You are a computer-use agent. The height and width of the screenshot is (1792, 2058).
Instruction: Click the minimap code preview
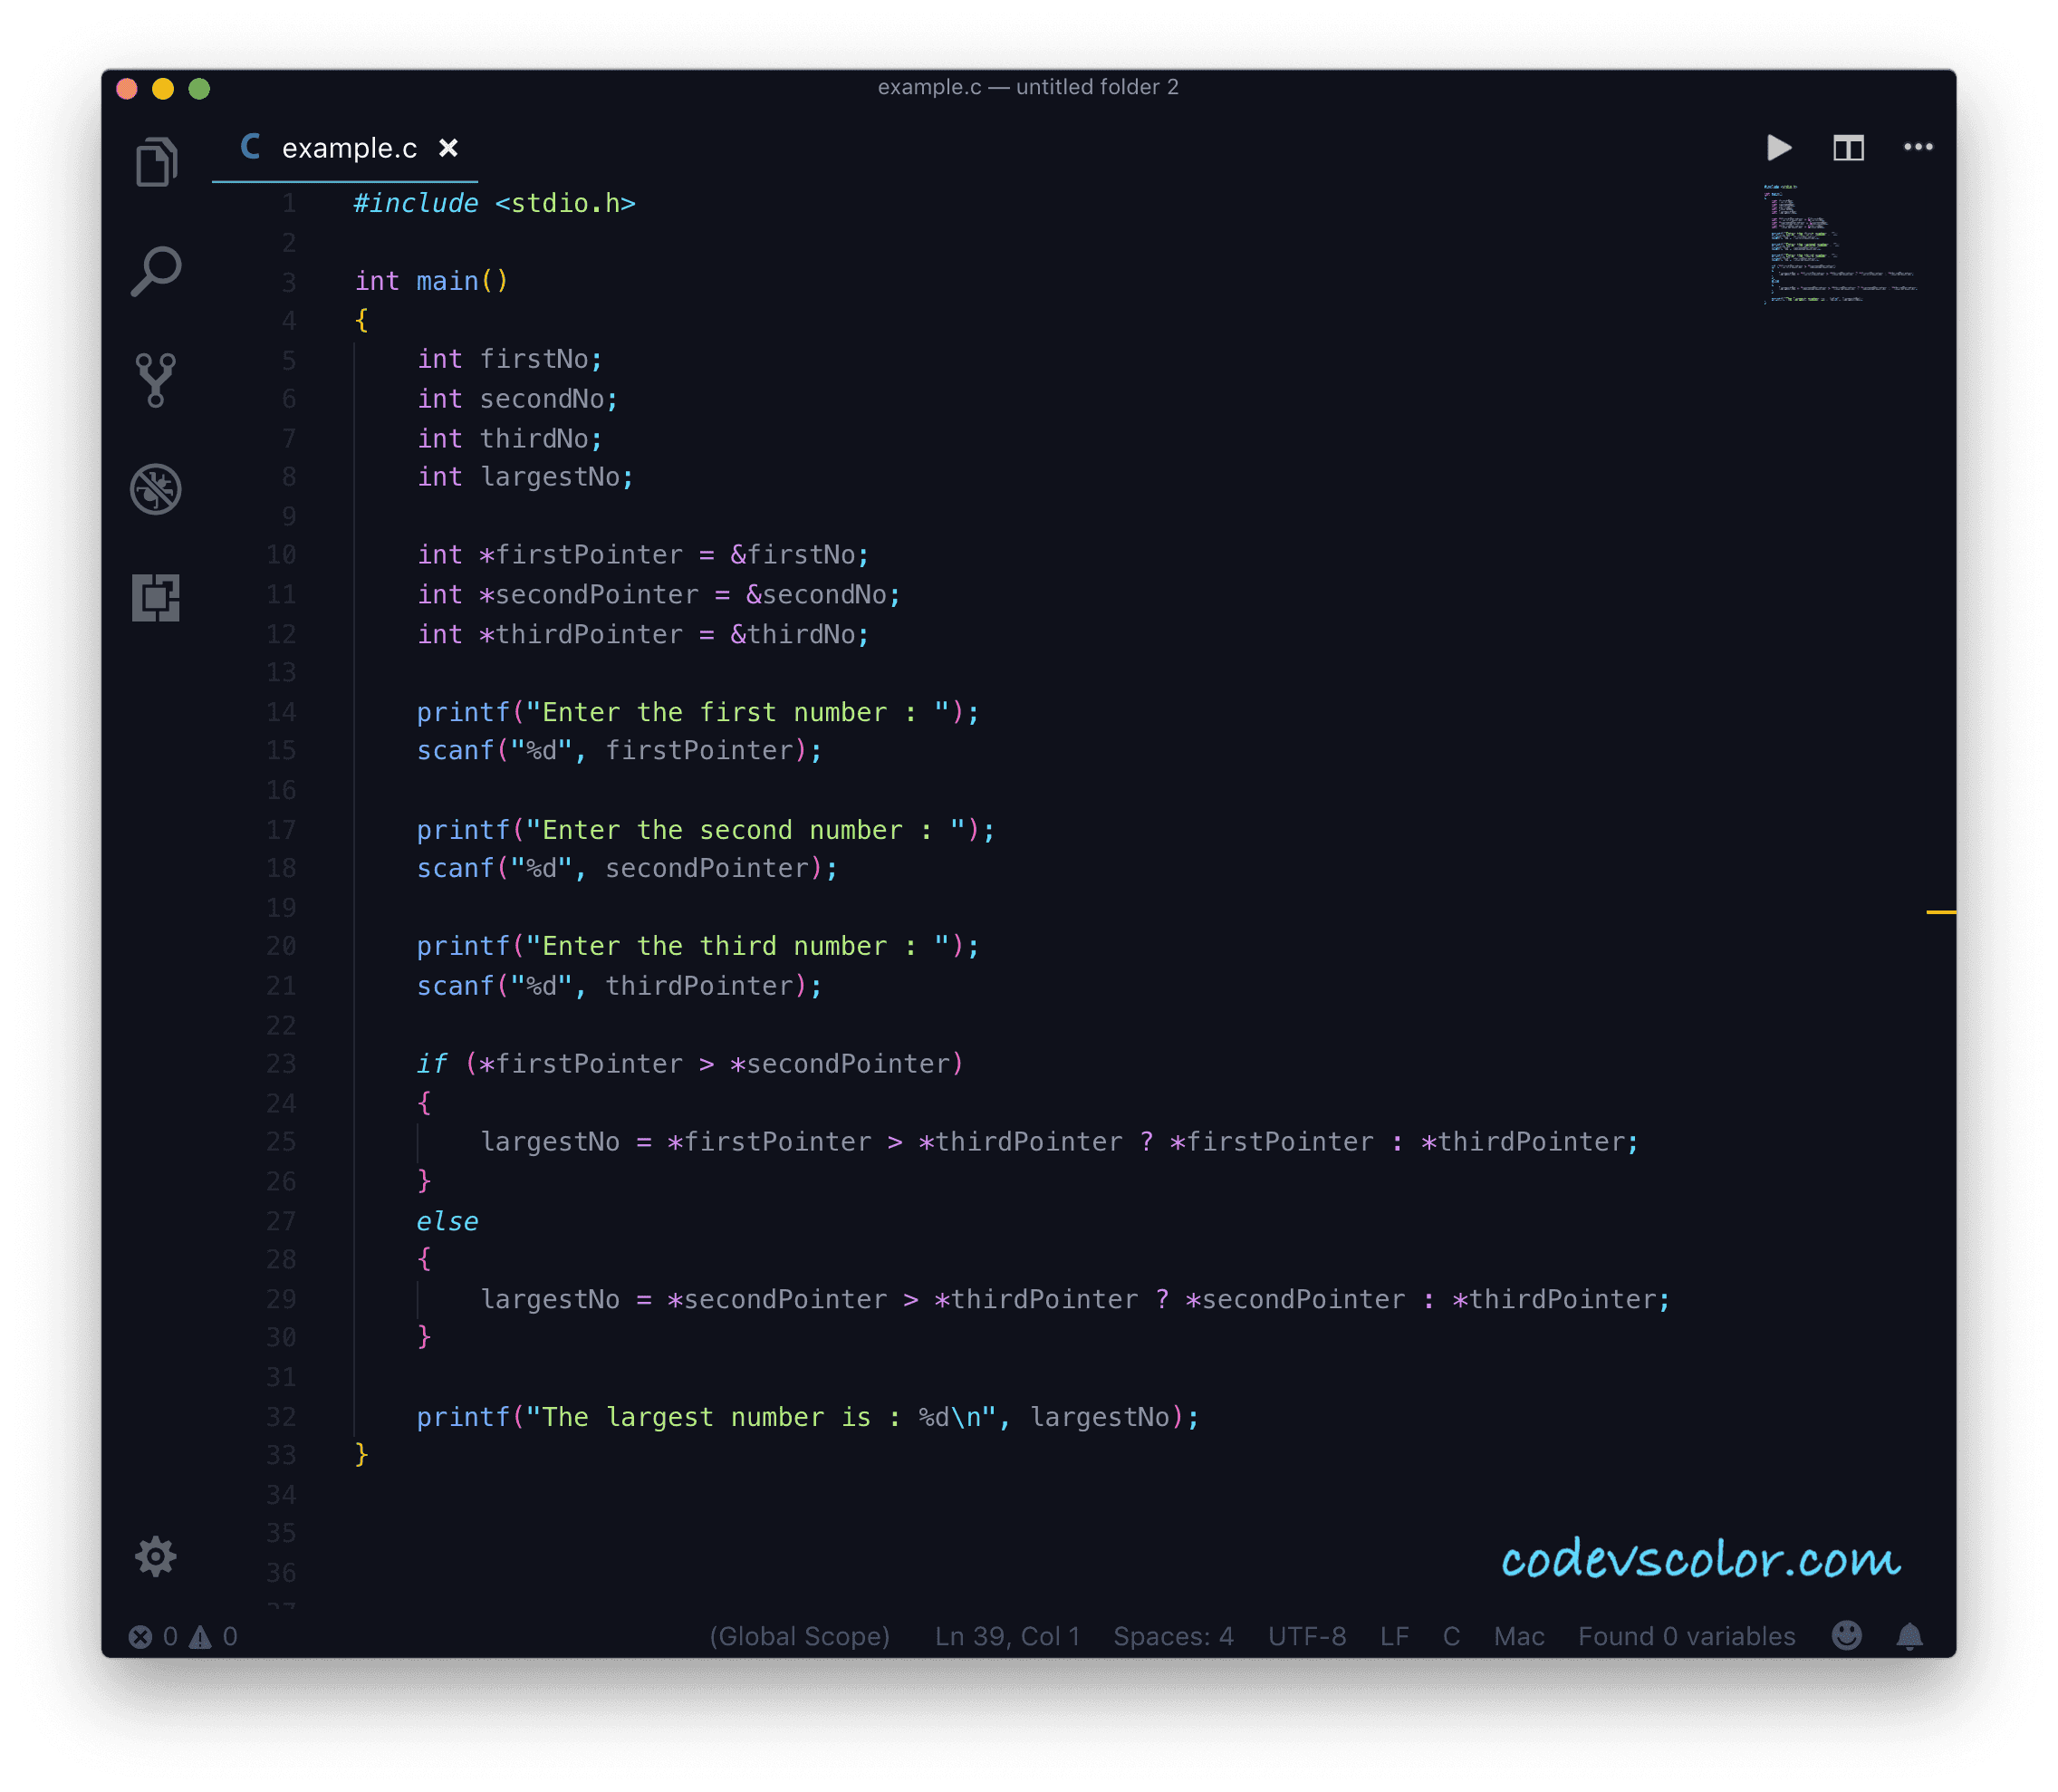point(1838,244)
